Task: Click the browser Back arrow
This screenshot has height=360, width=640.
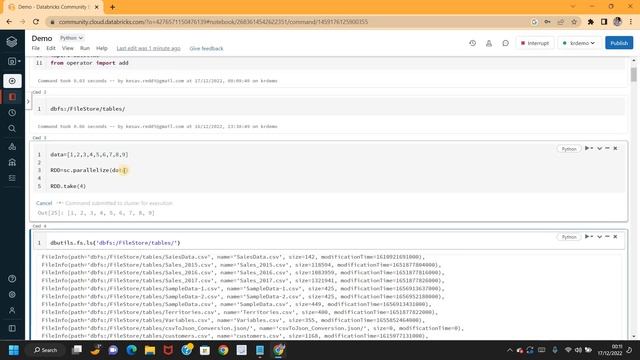Action: point(9,22)
